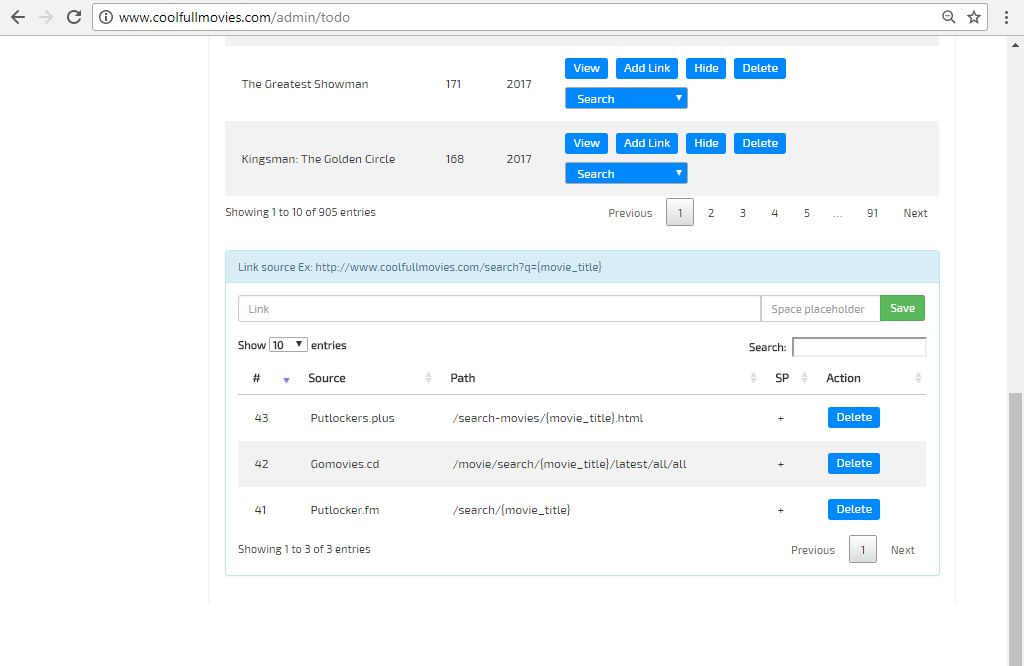
Task: Open Search dropdown for The Greatest Showman
Action: pos(626,98)
